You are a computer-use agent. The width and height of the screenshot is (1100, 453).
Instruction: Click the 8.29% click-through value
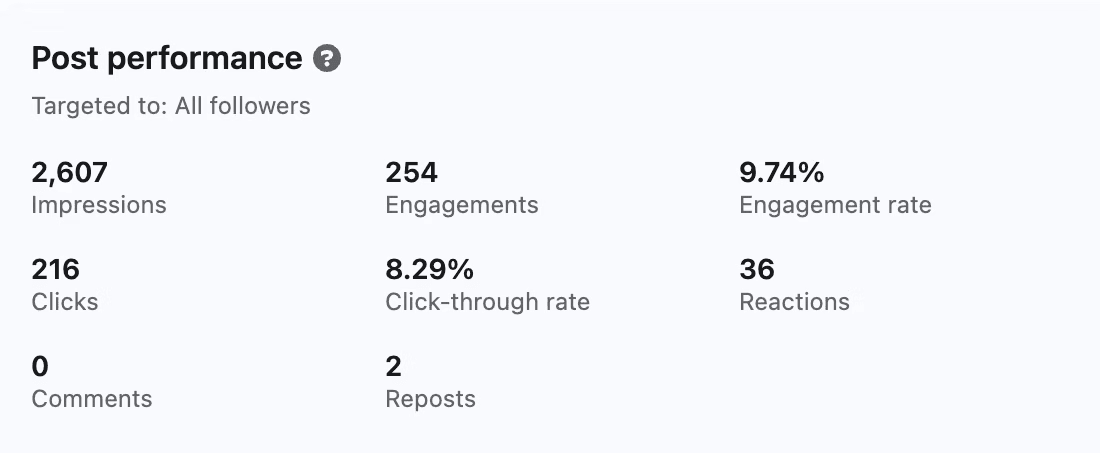pos(429,269)
